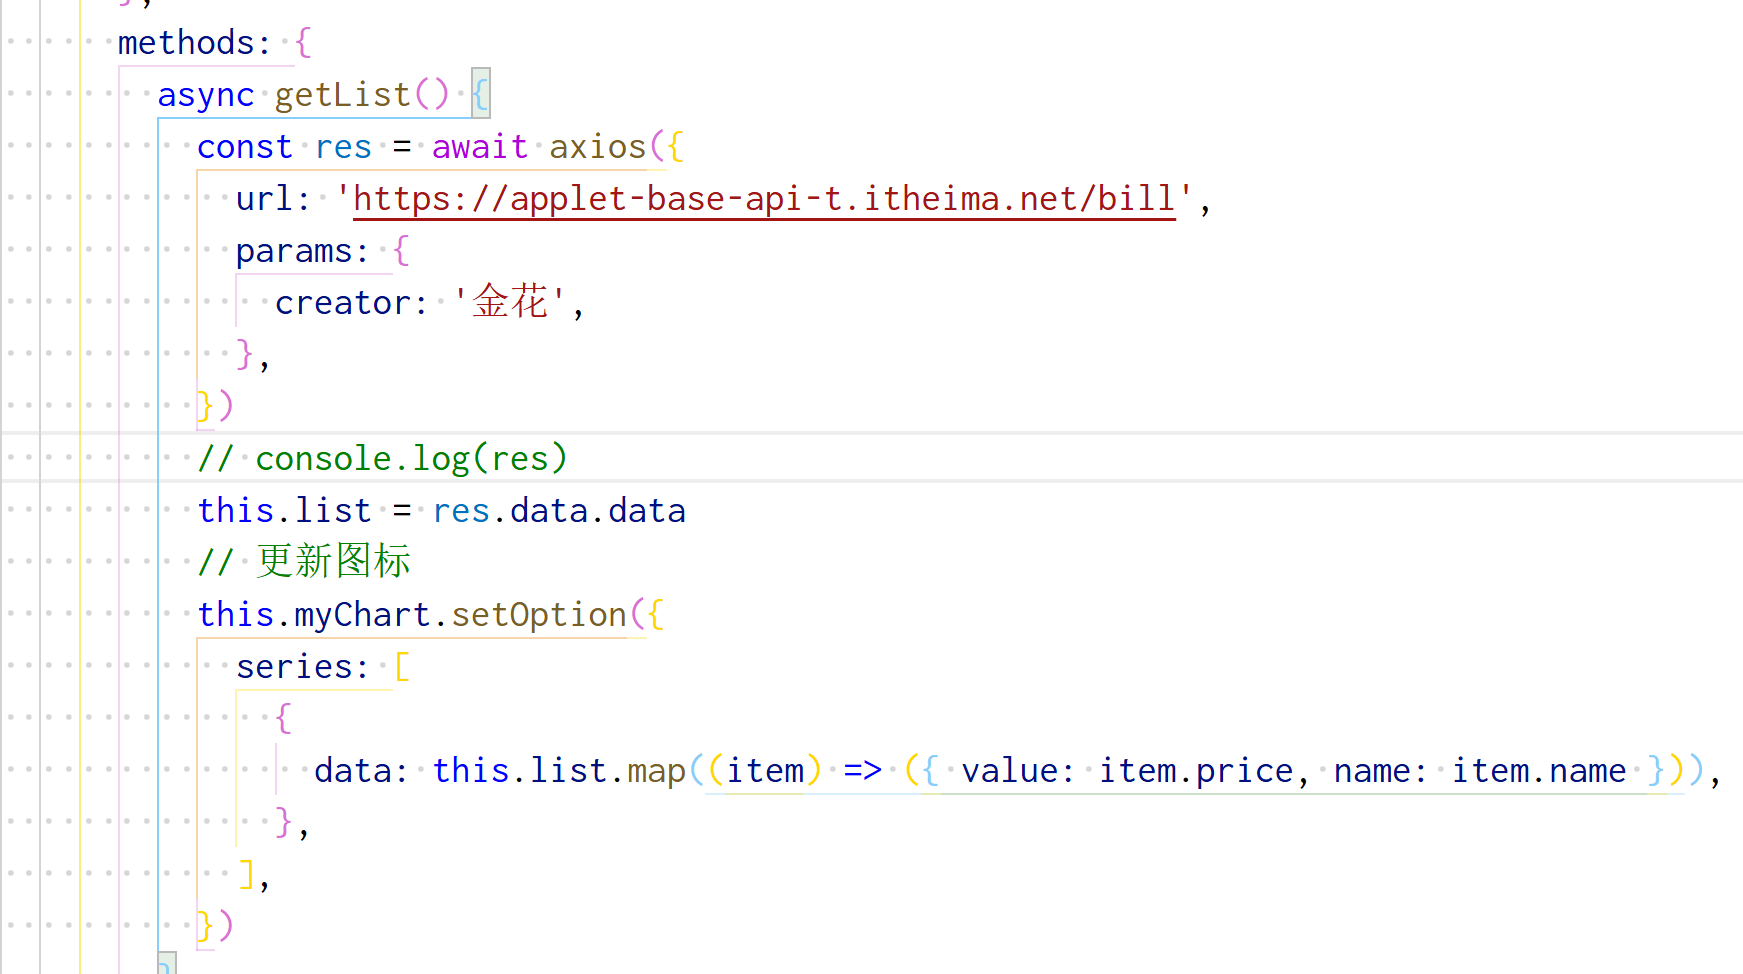The width and height of the screenshot is (1743, 974).
Task: Click the commented-out console.log(res) line
Action: [x=382, y=459]
